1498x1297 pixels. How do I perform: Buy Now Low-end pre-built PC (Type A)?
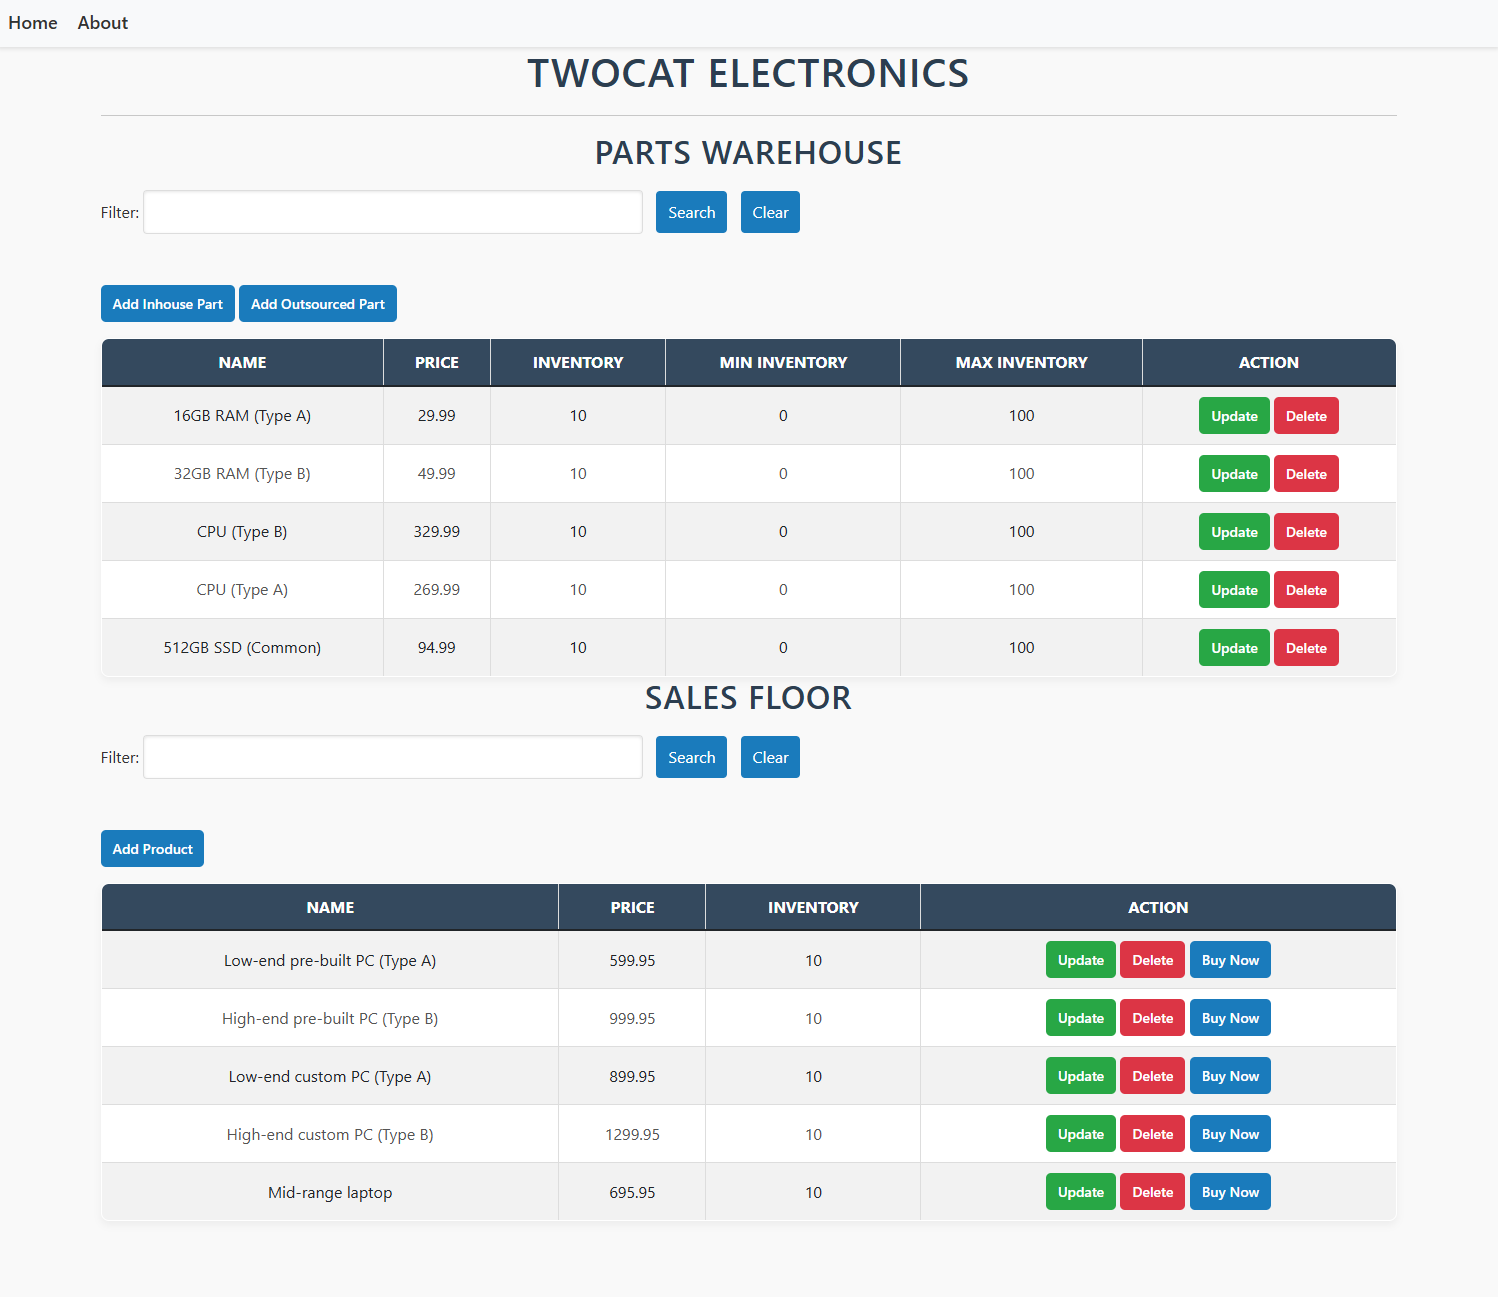click(x=1230, y=960)
